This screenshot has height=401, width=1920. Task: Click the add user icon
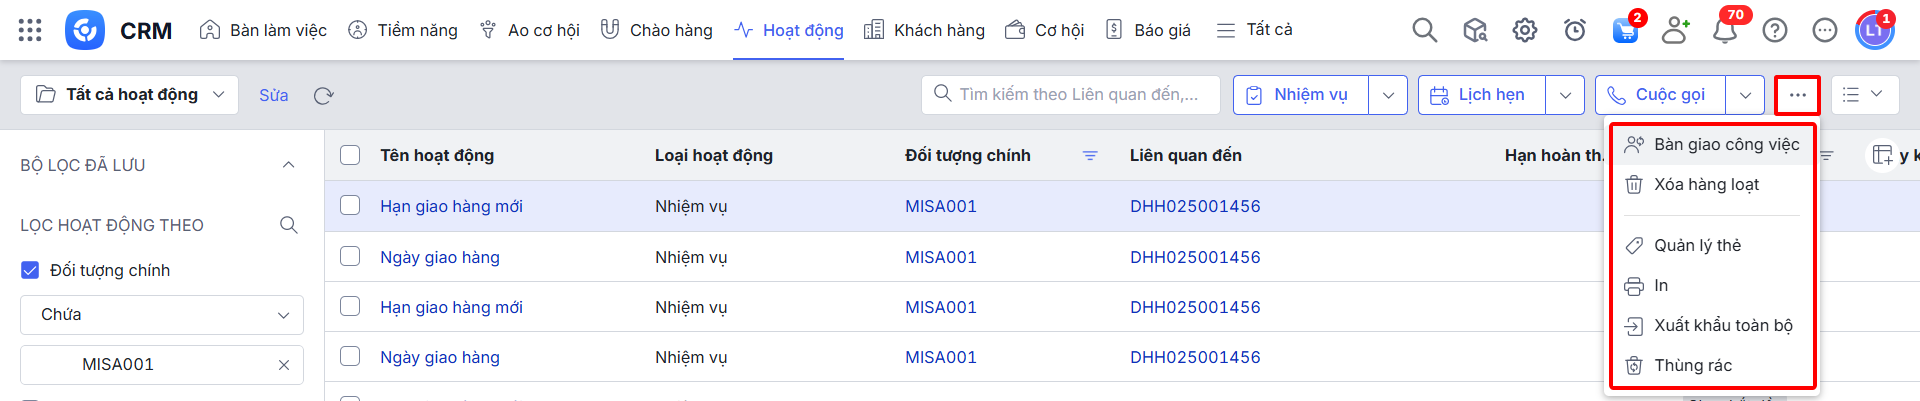(1675, 30)
